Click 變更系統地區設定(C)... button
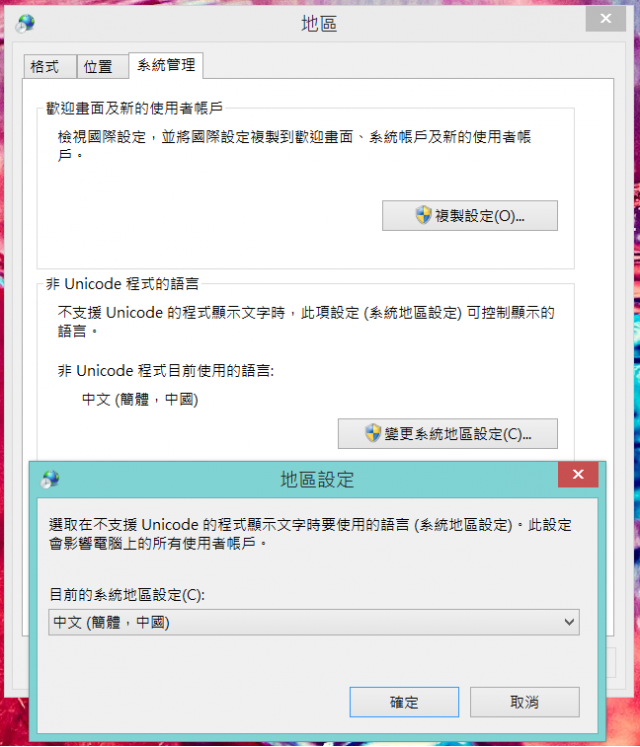 [447, 434]
